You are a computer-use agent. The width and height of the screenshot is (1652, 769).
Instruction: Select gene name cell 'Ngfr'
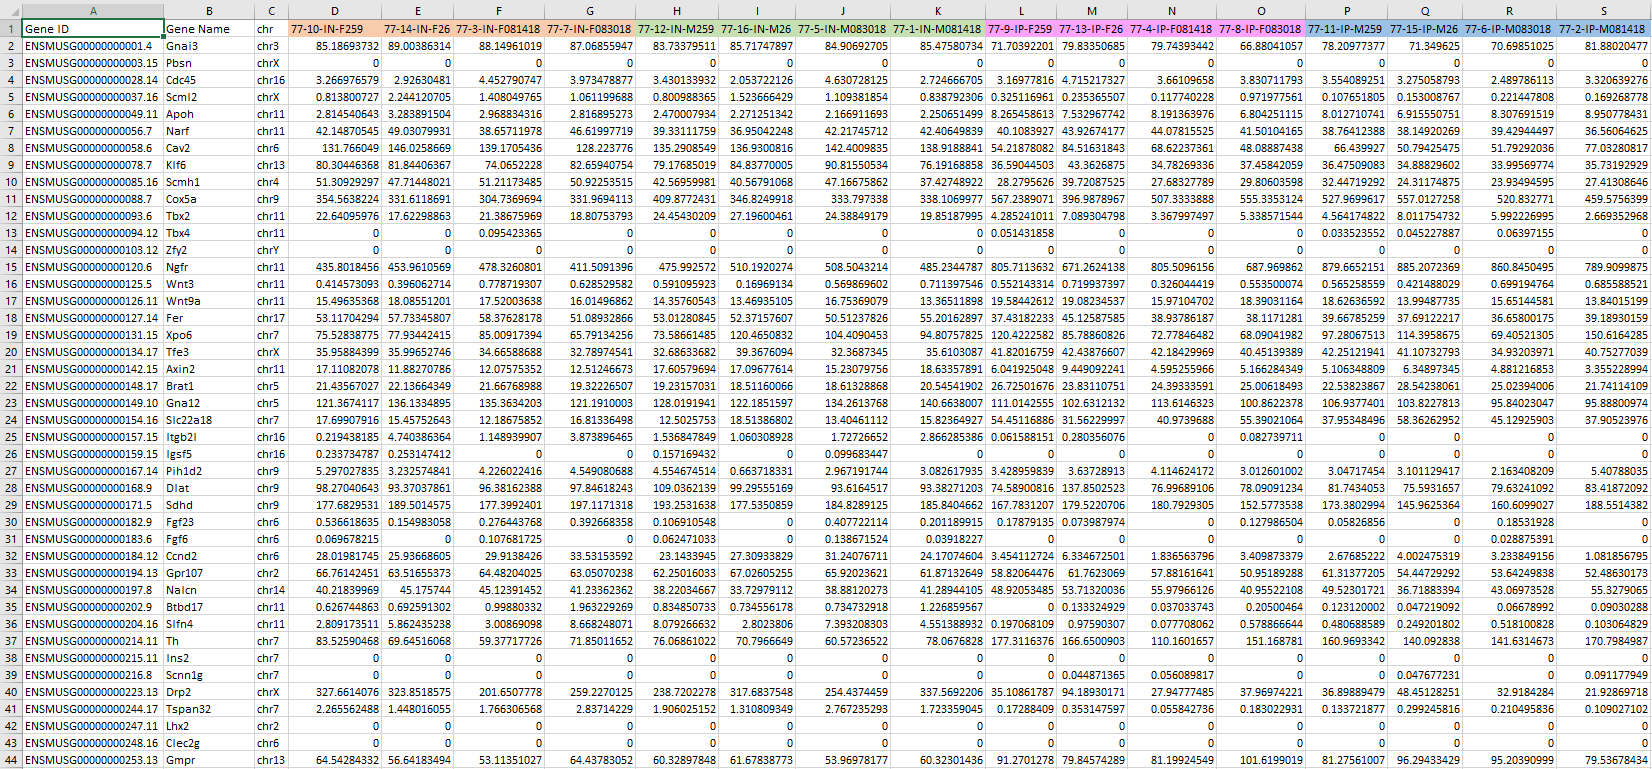click(x=209, y=267)
